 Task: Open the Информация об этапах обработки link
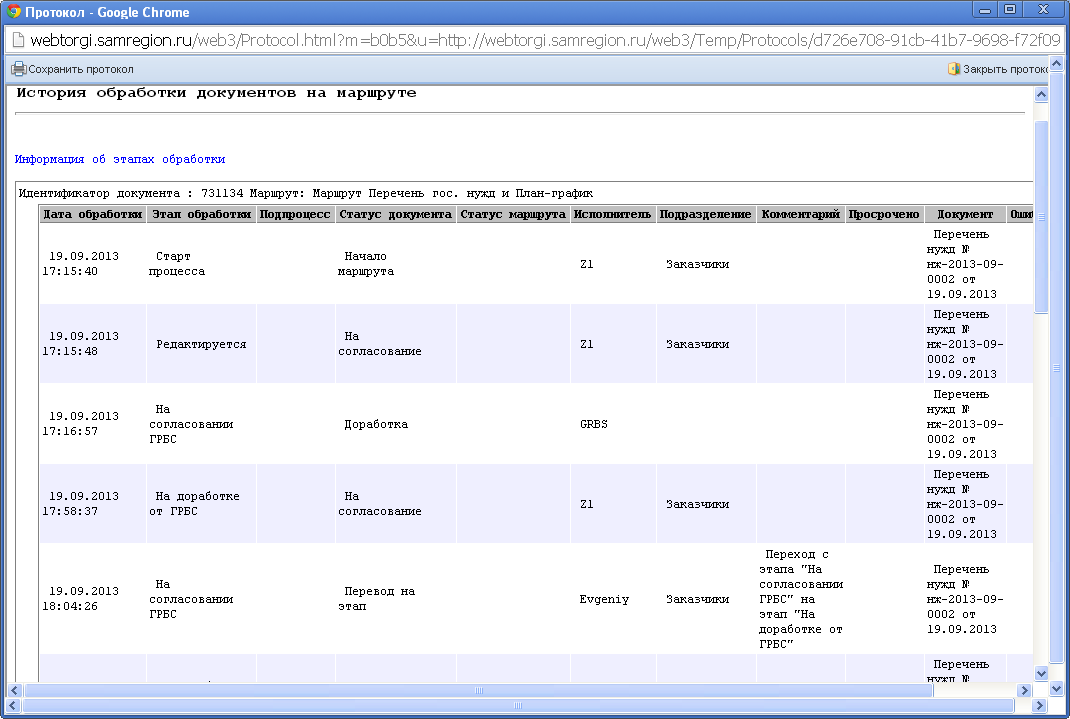(120, 159)
